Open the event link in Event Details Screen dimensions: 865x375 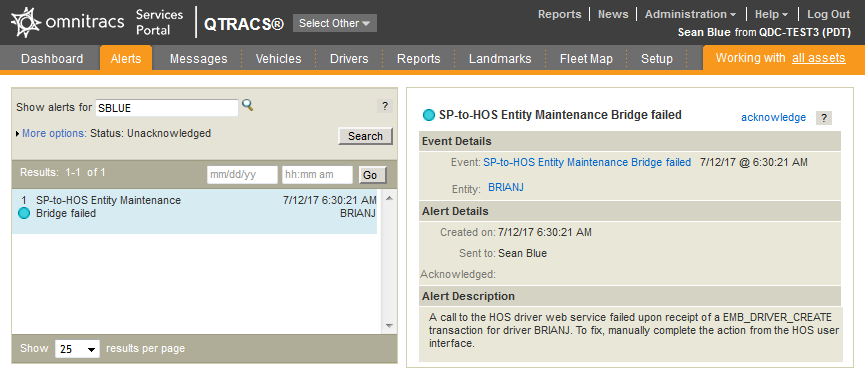pyautogui.click(x=587, y=162)
